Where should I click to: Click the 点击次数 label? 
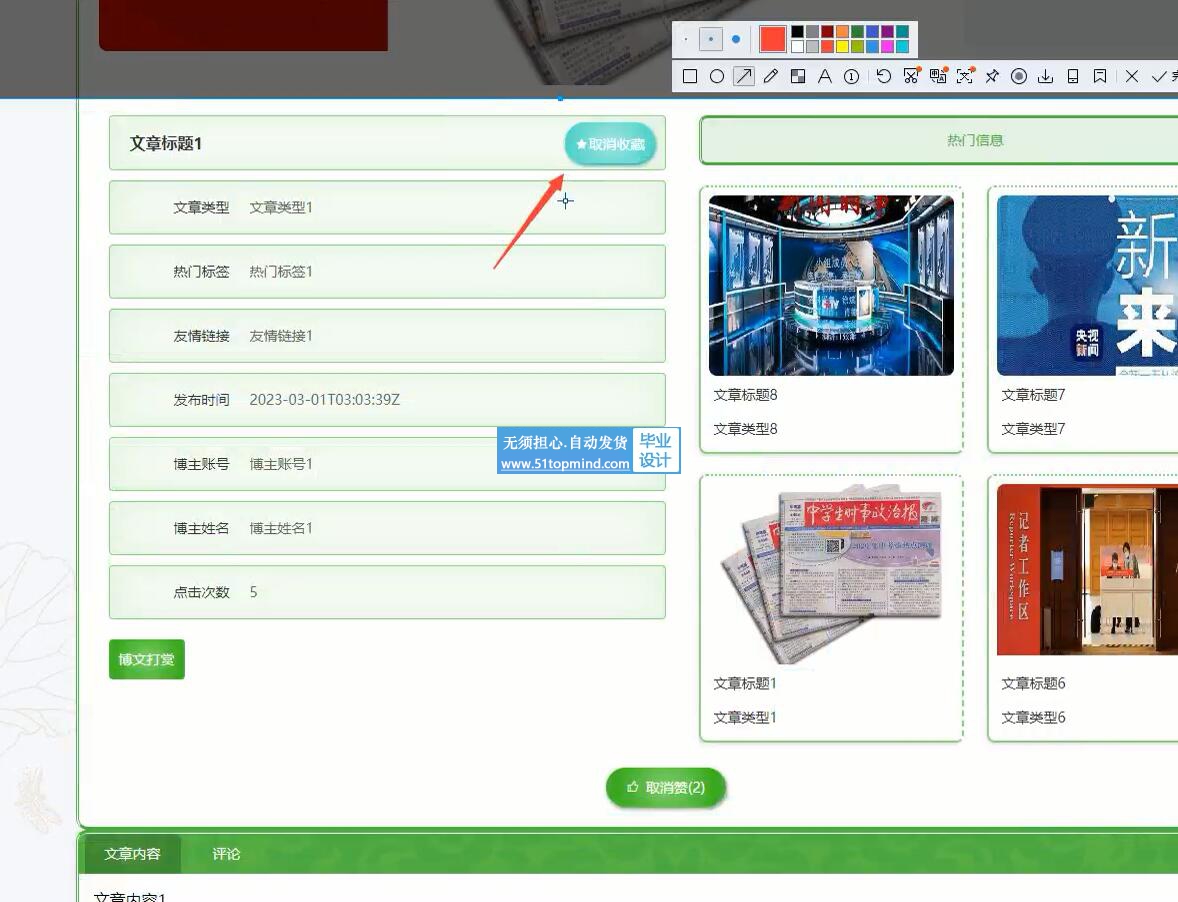coord(201,592)
